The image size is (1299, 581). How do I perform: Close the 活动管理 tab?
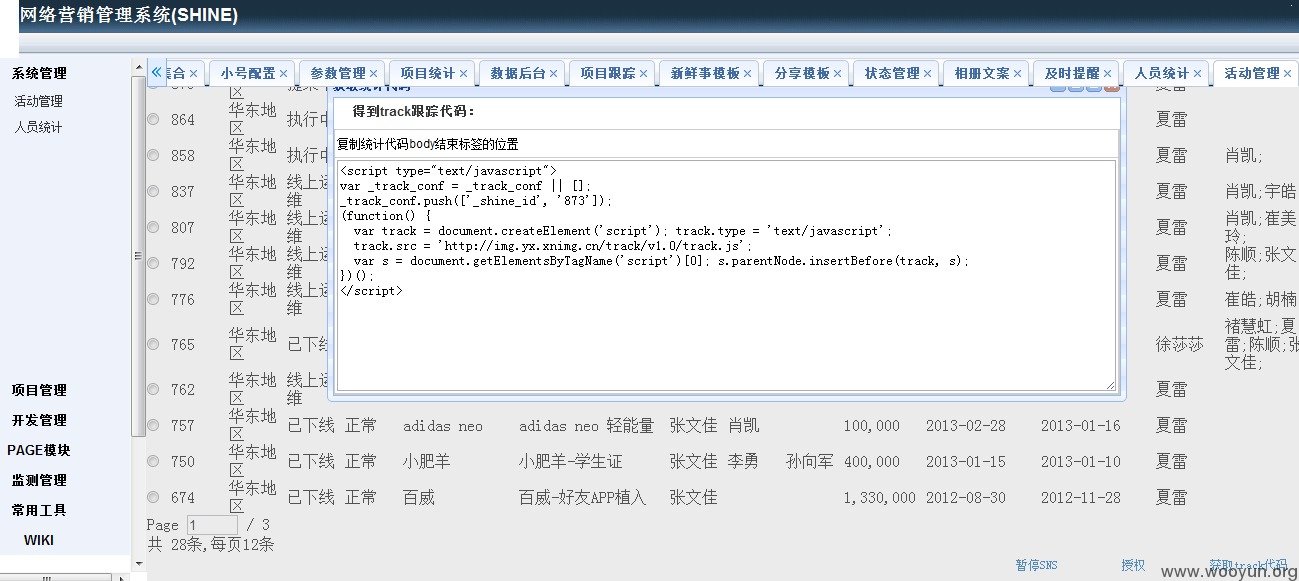[x=1288, y=73]
